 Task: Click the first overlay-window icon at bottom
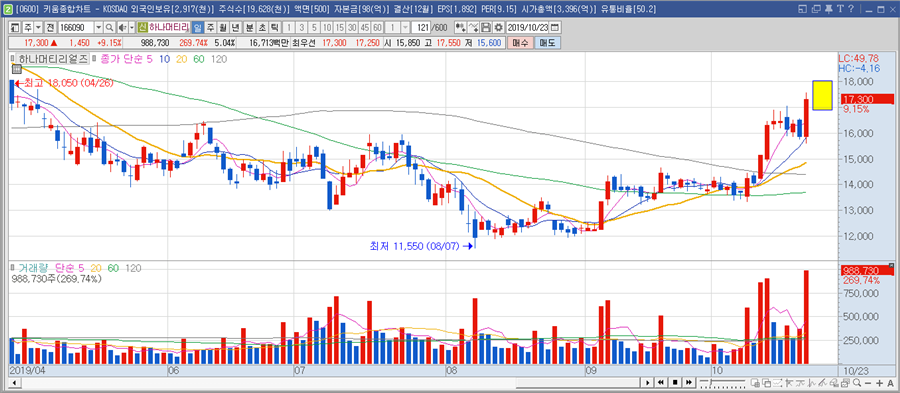(755, 383)
